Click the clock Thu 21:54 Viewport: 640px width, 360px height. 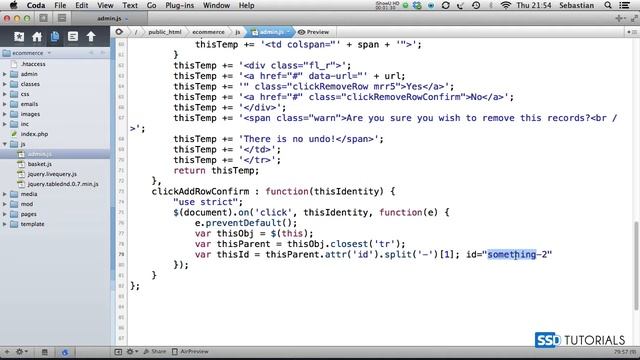(x=534, y=5)
